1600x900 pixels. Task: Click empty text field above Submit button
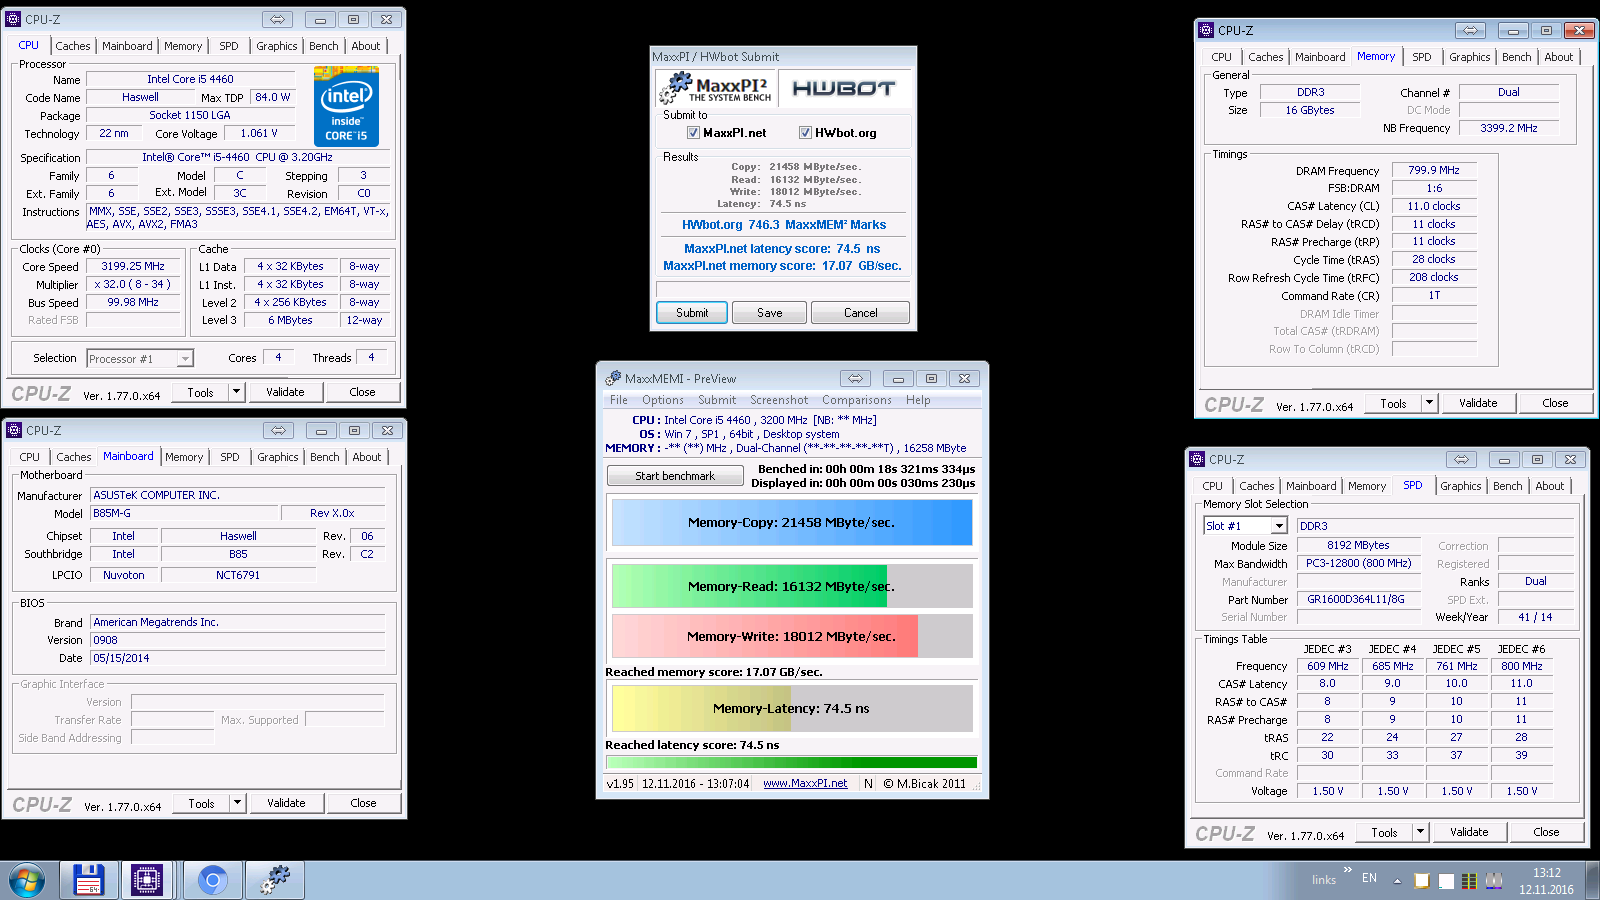[x=783, y=289]
